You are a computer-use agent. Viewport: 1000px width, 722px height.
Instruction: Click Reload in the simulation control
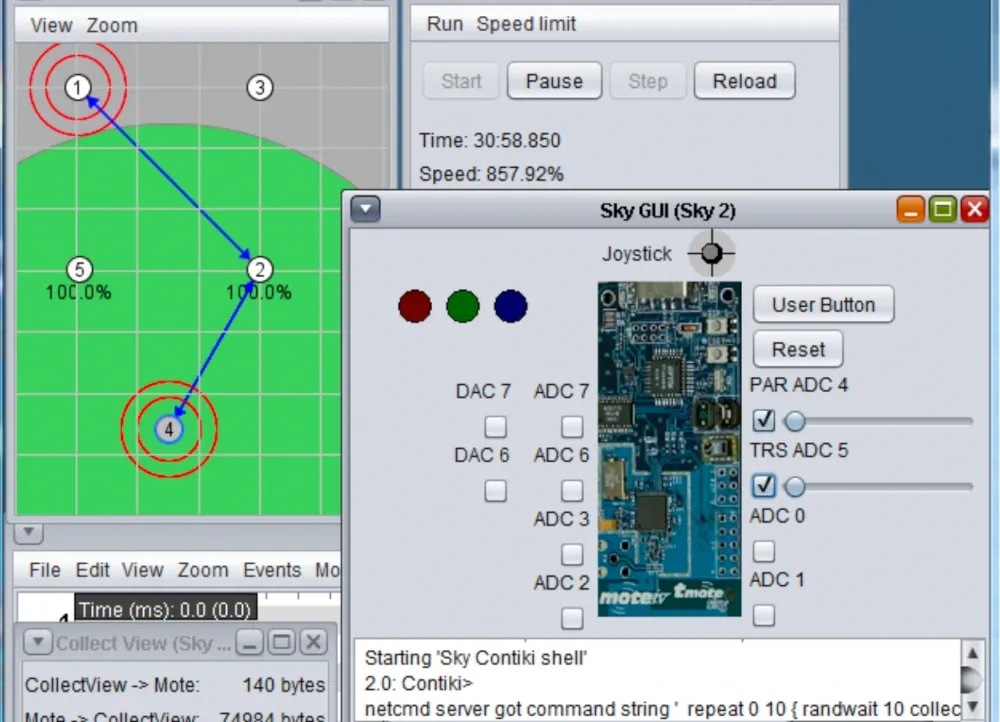tap(744, 81)
